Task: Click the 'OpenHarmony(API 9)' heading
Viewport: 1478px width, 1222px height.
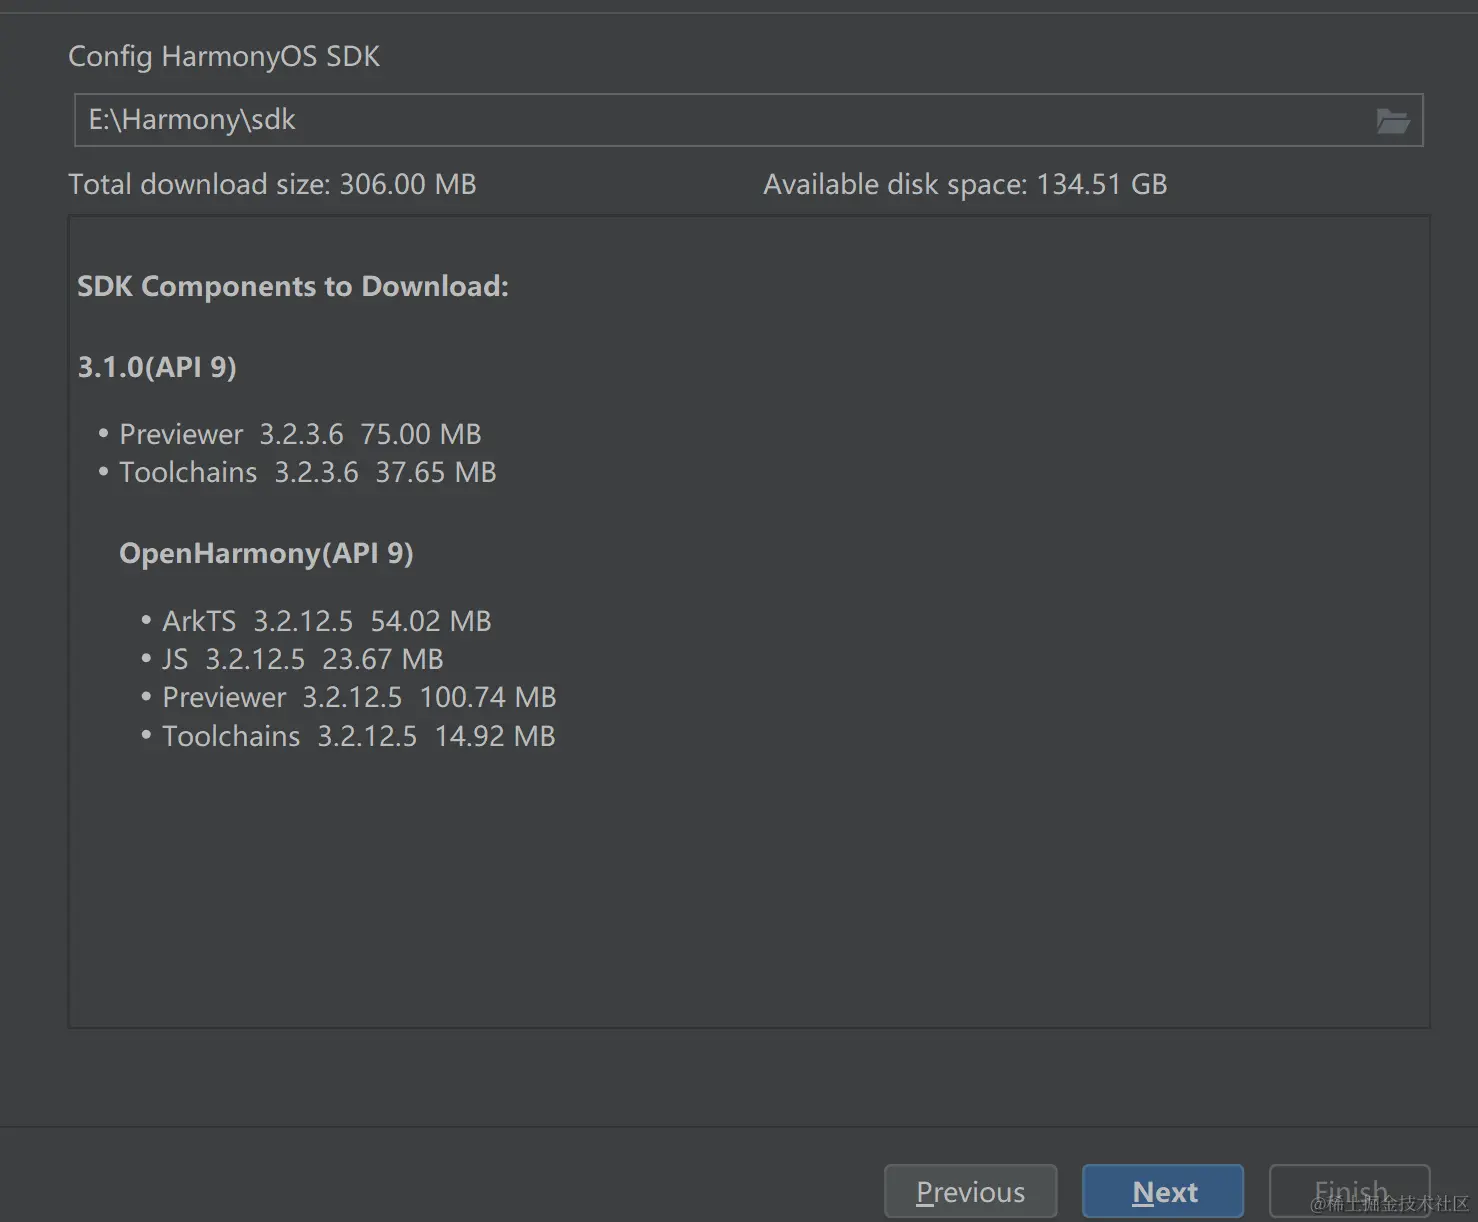Action: [x=266, y=553]
